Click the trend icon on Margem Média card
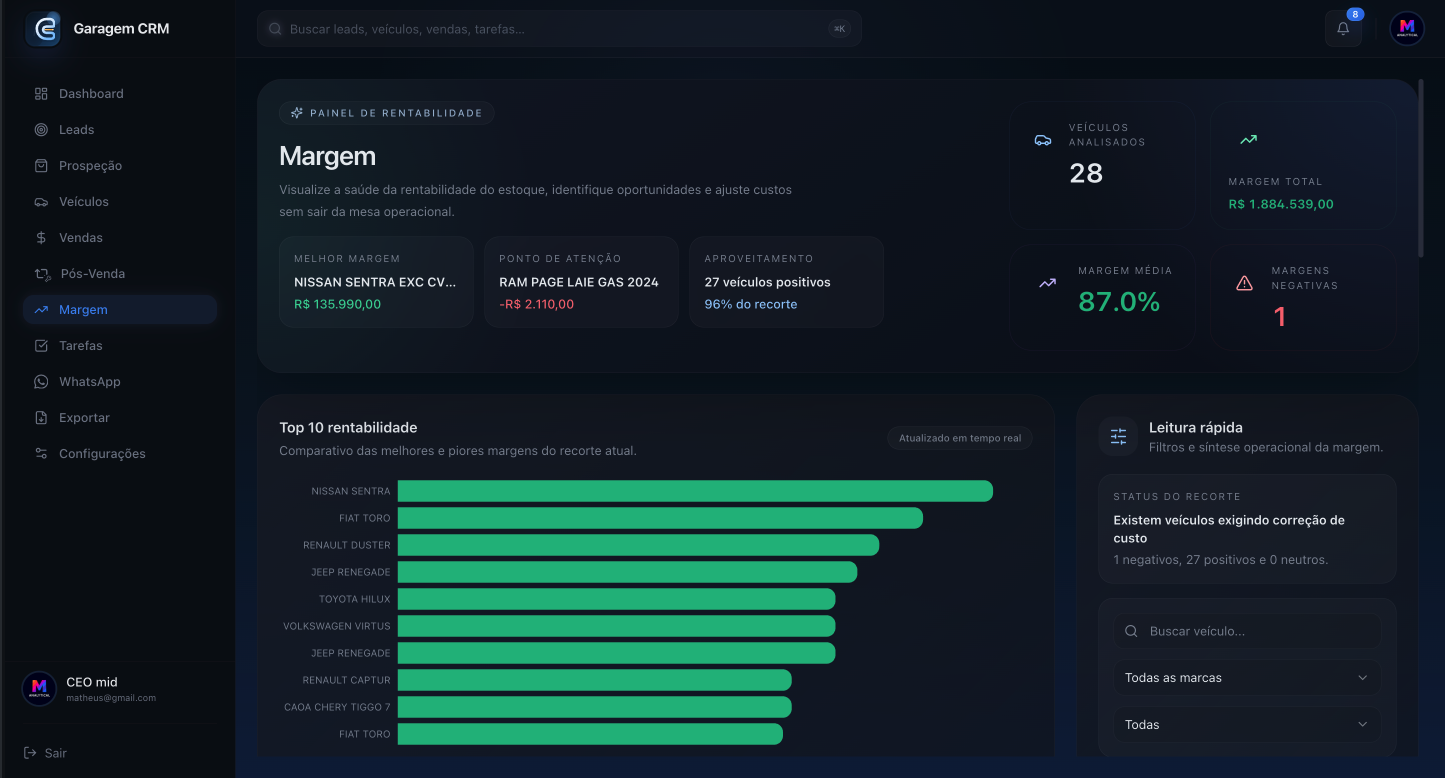Image resolution: width=1445 pixels, height=778 pixels. click(x=1047, y=283)
